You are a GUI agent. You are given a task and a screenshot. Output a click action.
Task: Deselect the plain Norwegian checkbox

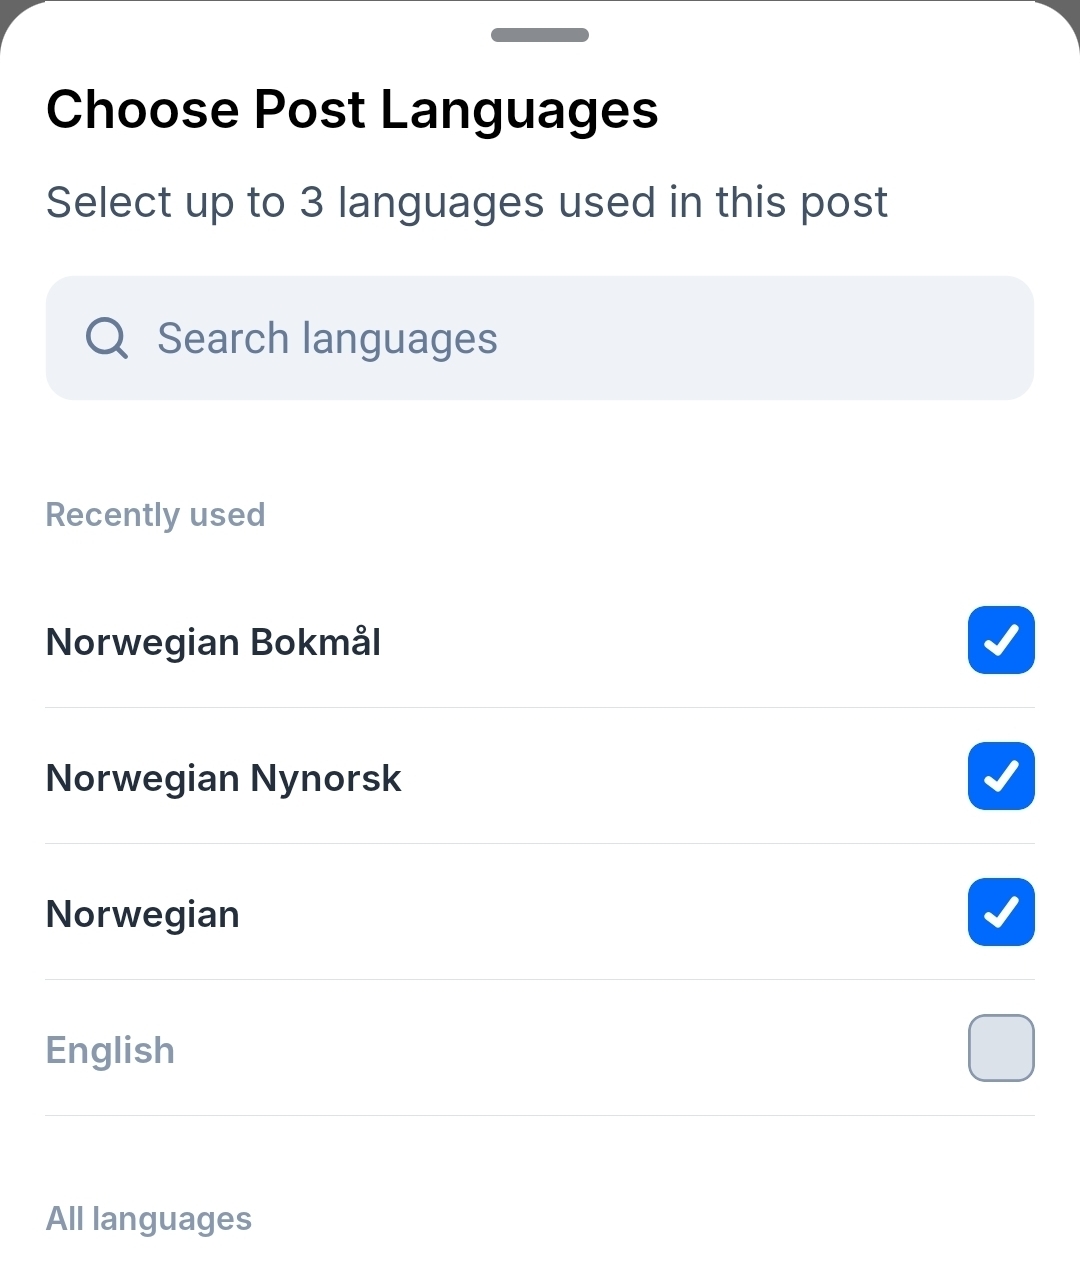[1001, 912]
